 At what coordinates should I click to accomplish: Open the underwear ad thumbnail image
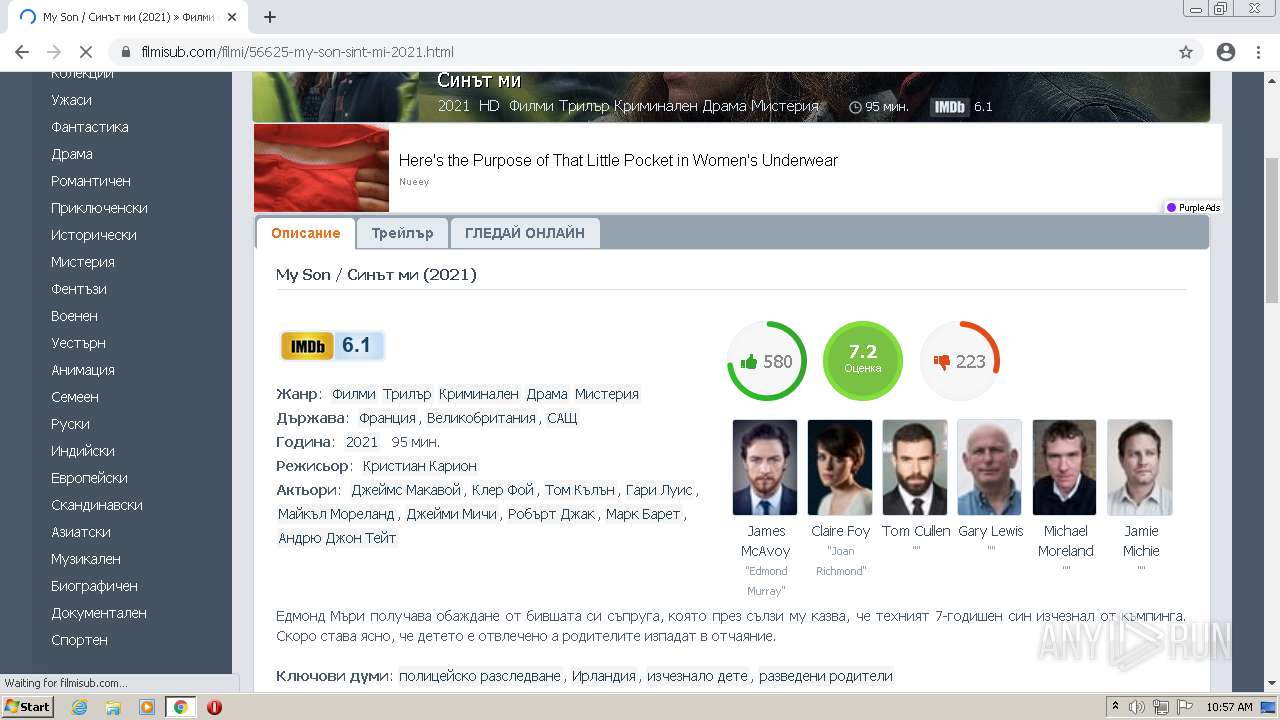click(321, 168)
